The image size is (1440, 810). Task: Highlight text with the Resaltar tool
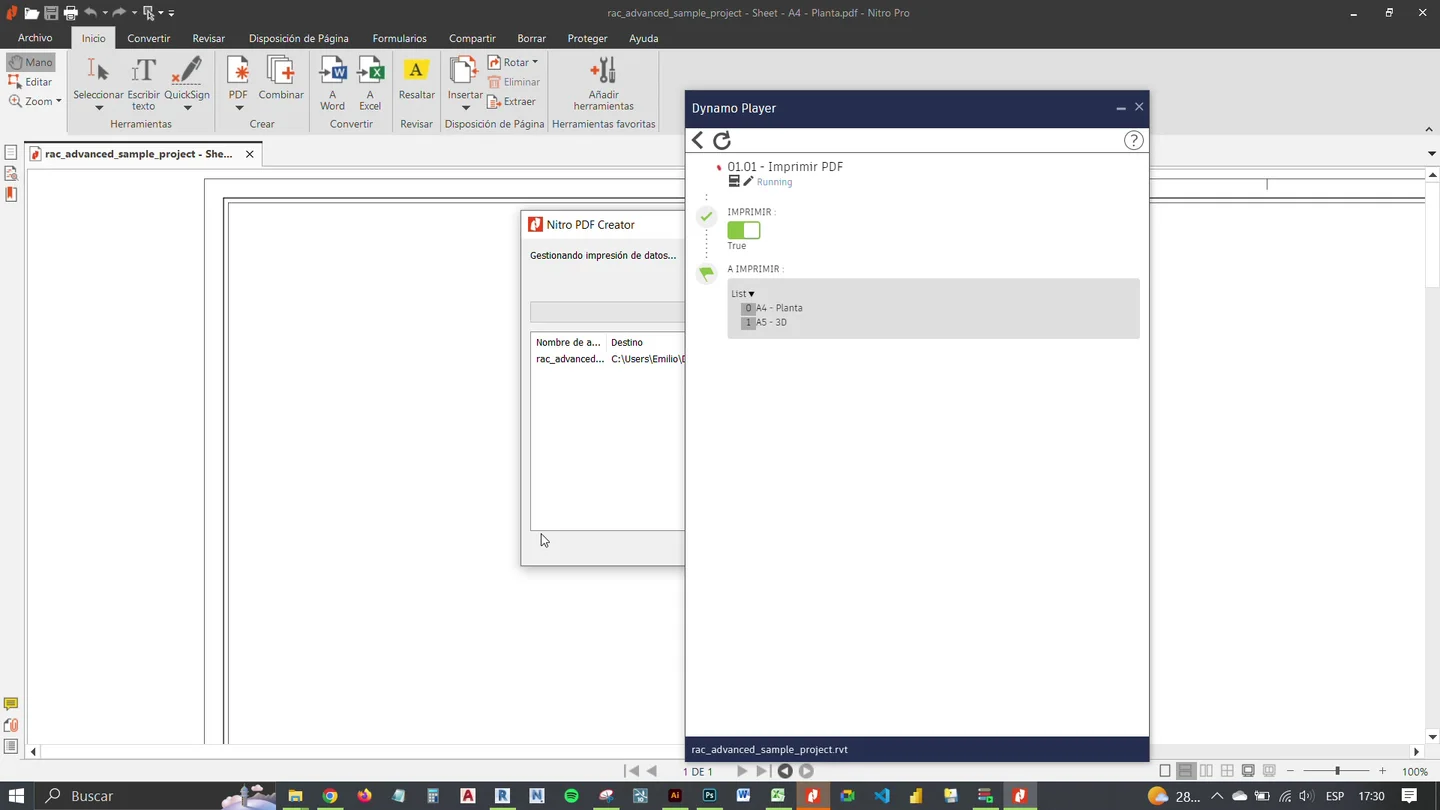(x=416, y=80)
